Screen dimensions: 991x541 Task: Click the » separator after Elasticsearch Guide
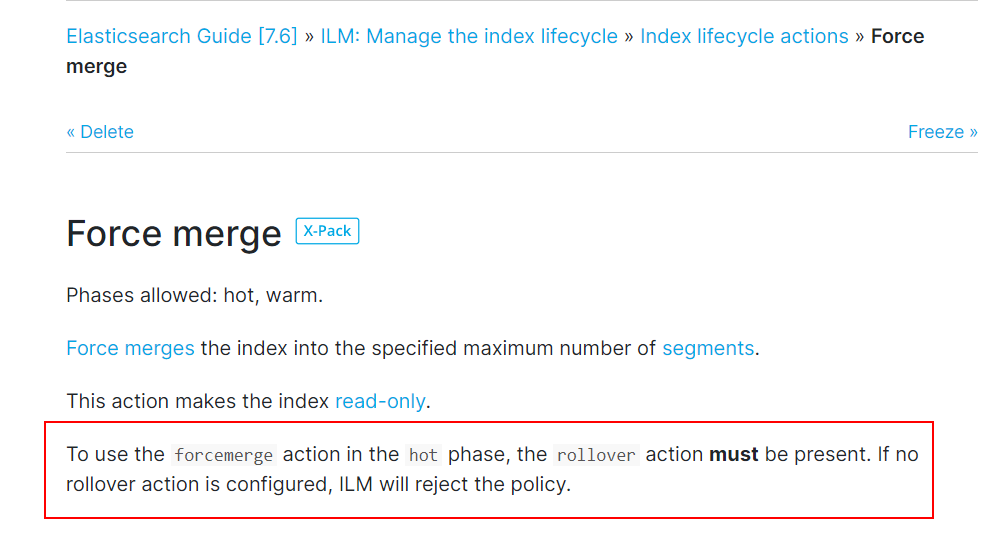tap(309, 36)
